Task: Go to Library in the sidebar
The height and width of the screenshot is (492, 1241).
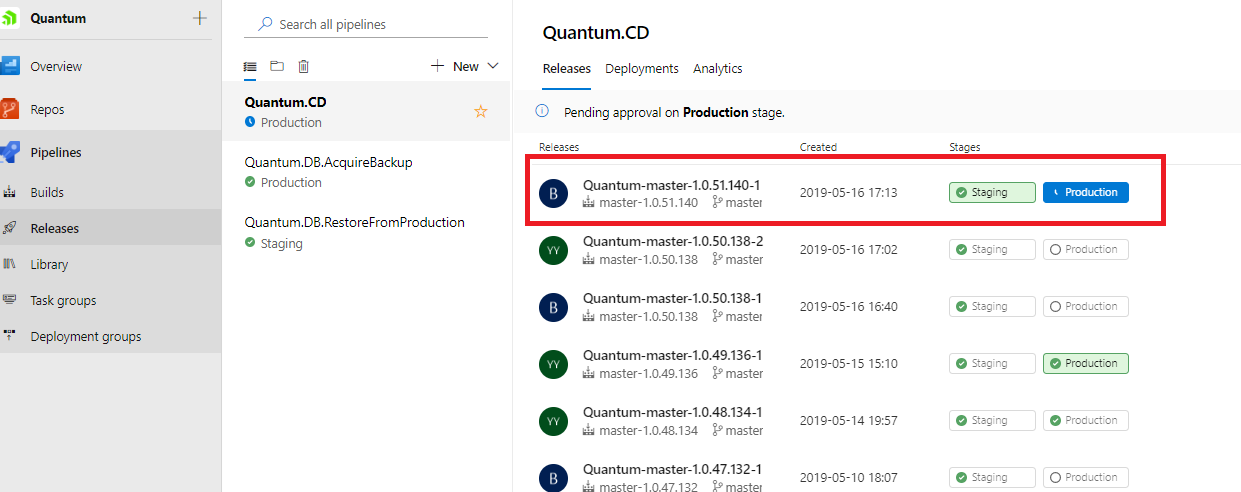Action: tap(49, 264)
